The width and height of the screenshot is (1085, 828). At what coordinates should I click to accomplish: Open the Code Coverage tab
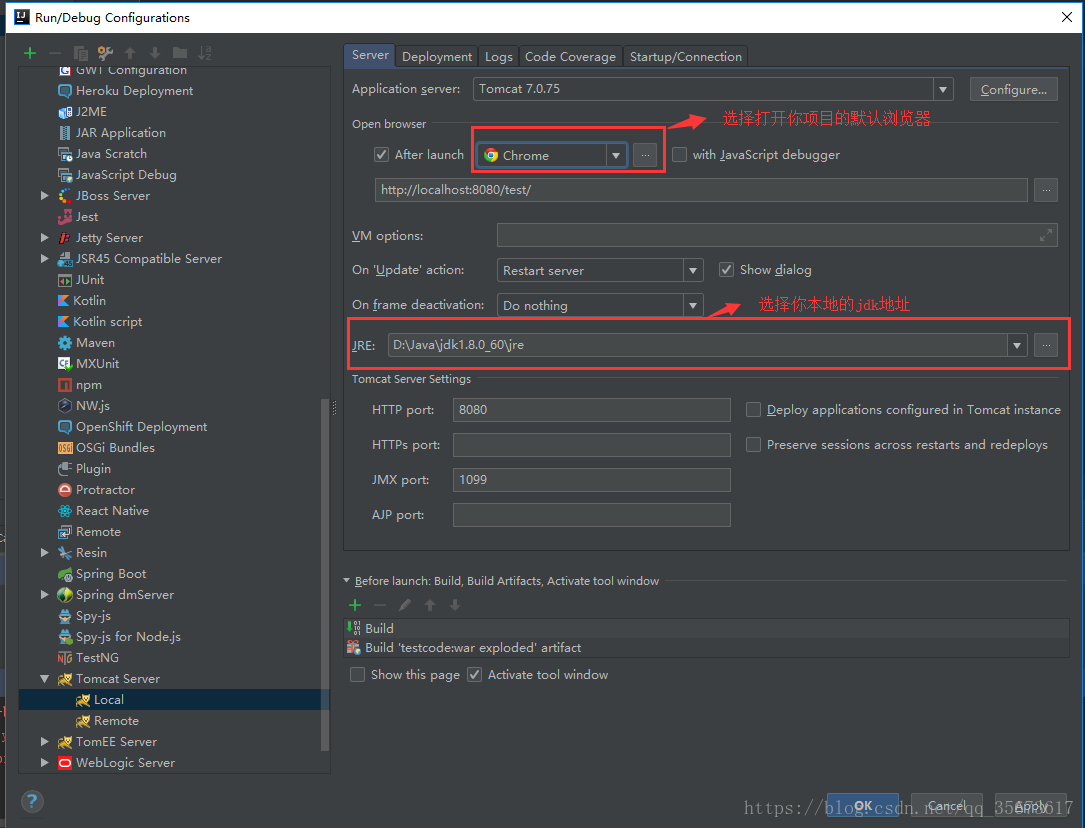pyautogui.click(x=570, y=57)
